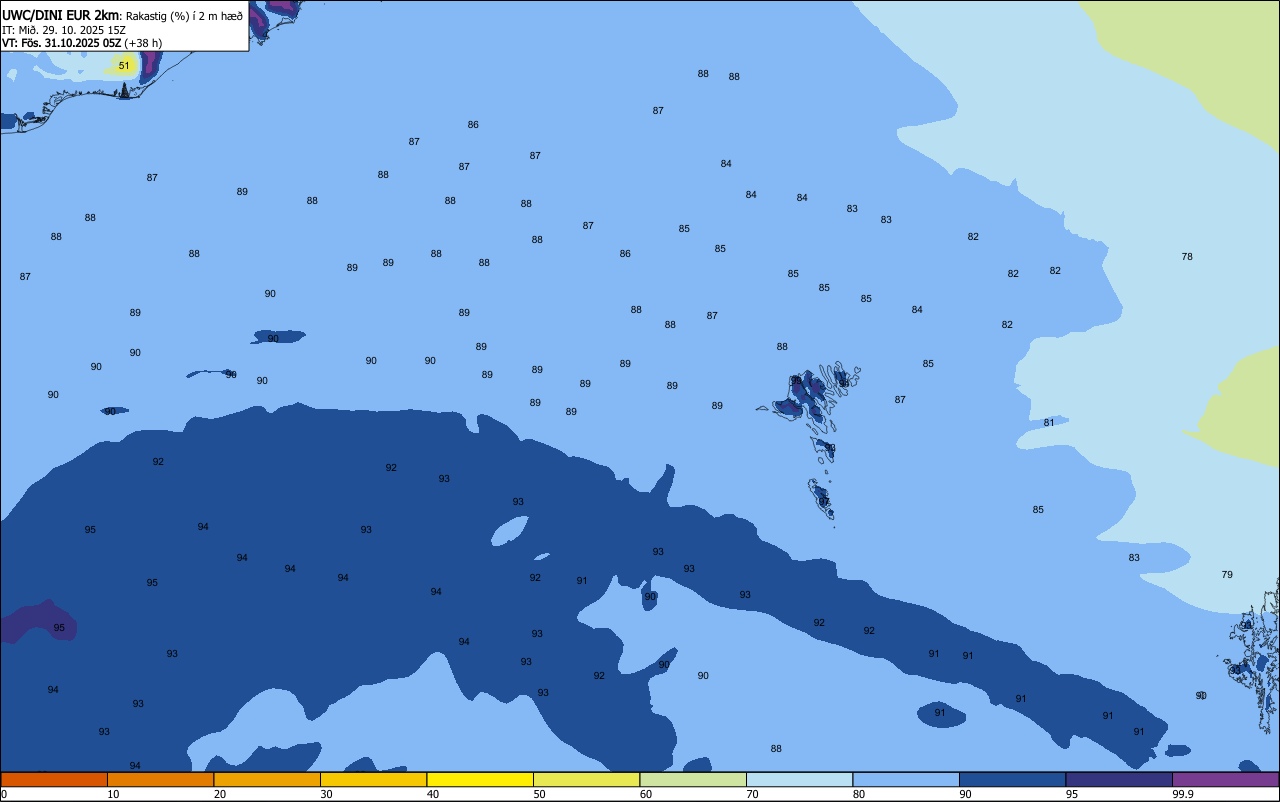Click the legend tick label '30'

[x=326, y=794]
